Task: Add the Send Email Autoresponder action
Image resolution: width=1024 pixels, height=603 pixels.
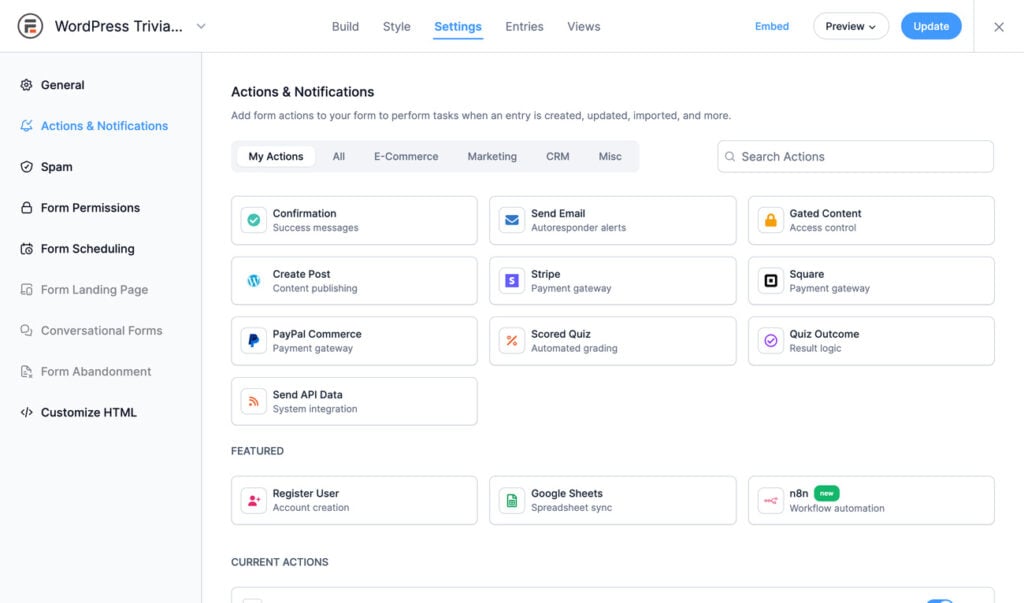Action: pos(613,220)
